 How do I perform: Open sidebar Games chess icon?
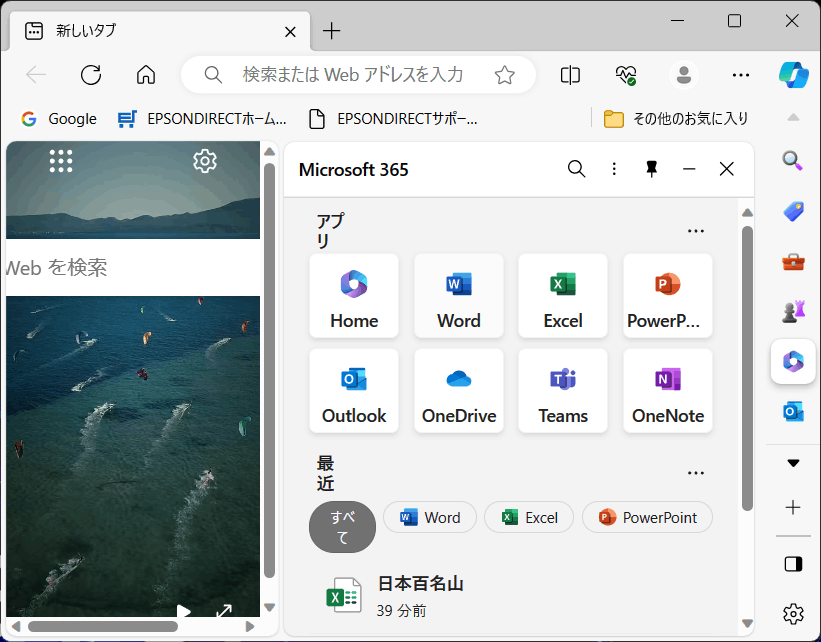click(x=793, y=312)
